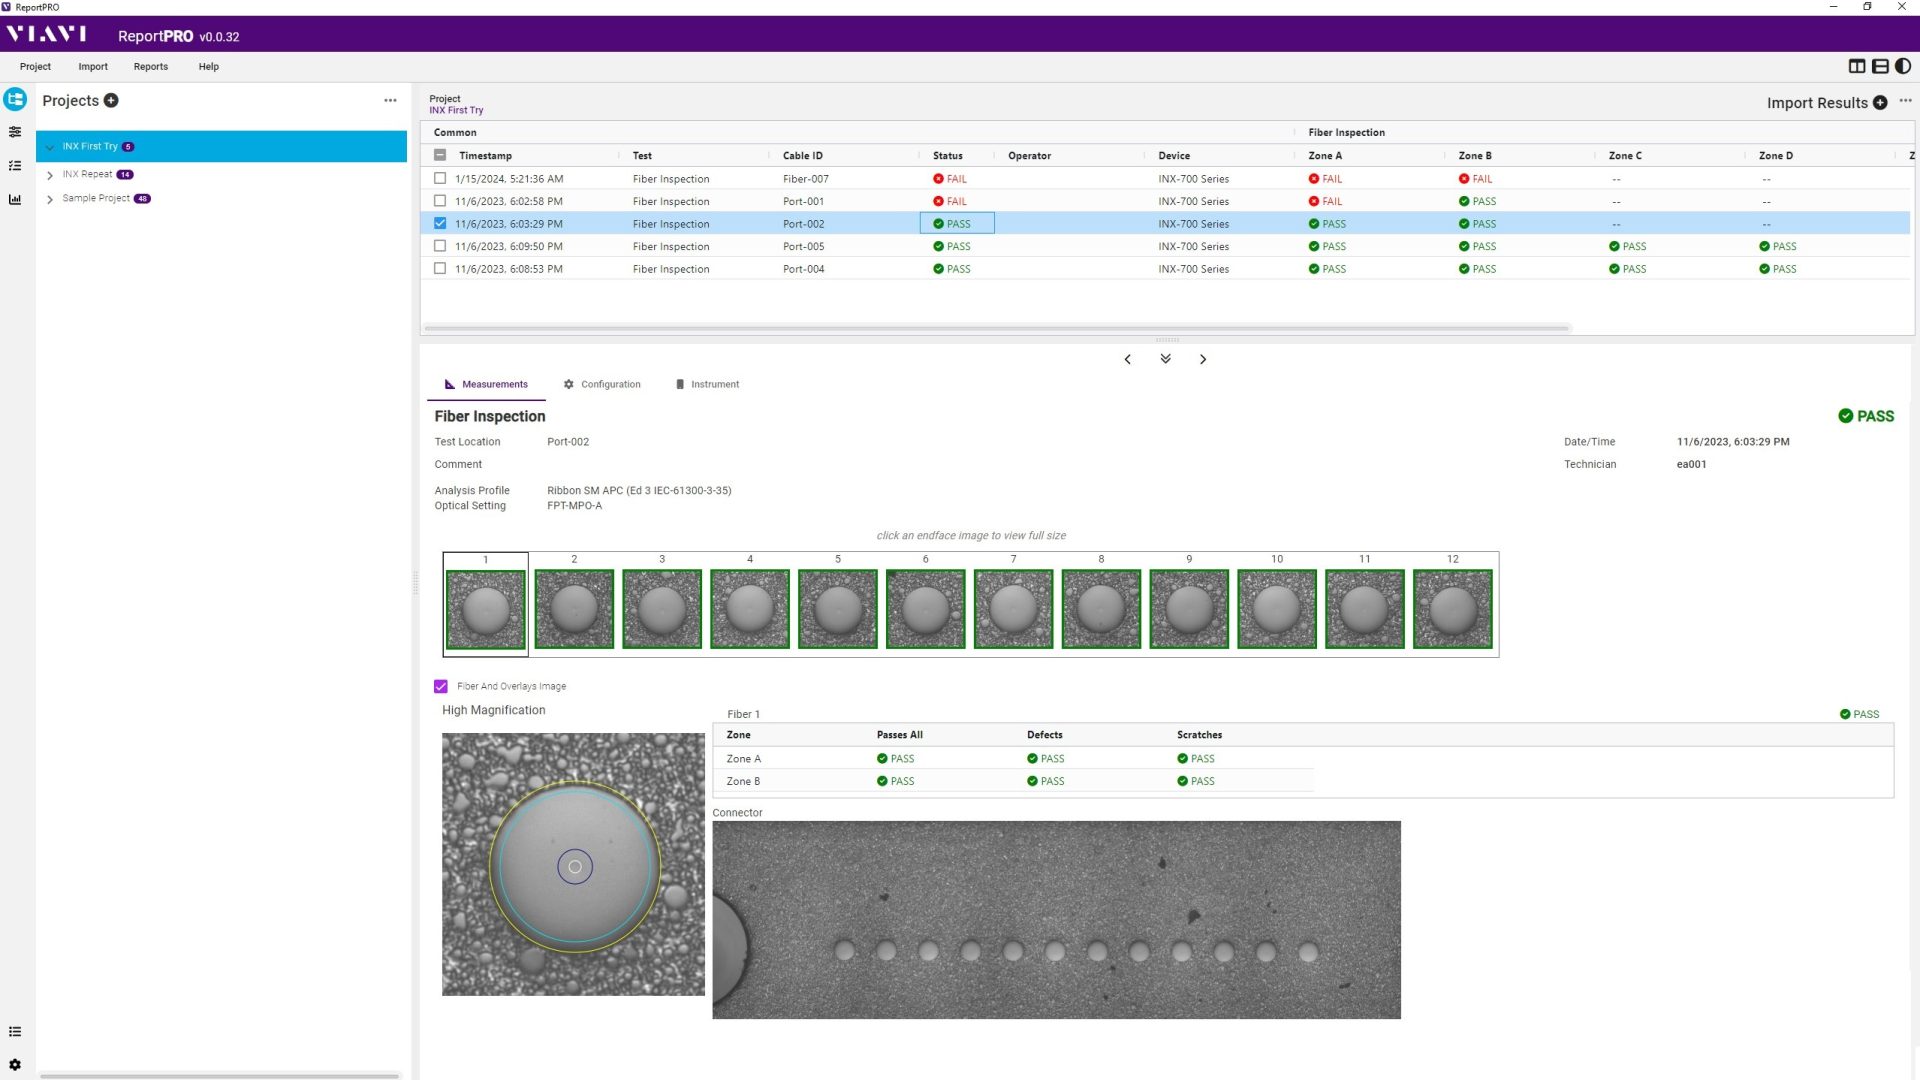
Task: Collapse details with double chevron down
Action: (x=1165, y=359)
